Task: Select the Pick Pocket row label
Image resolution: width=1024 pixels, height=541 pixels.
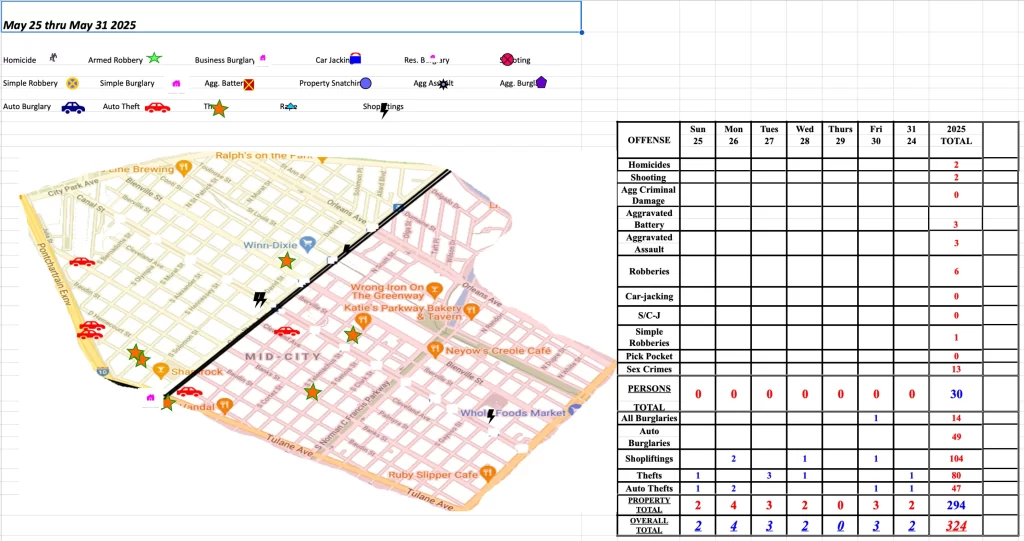Action: pyautogui.click(x=649, y=356)
